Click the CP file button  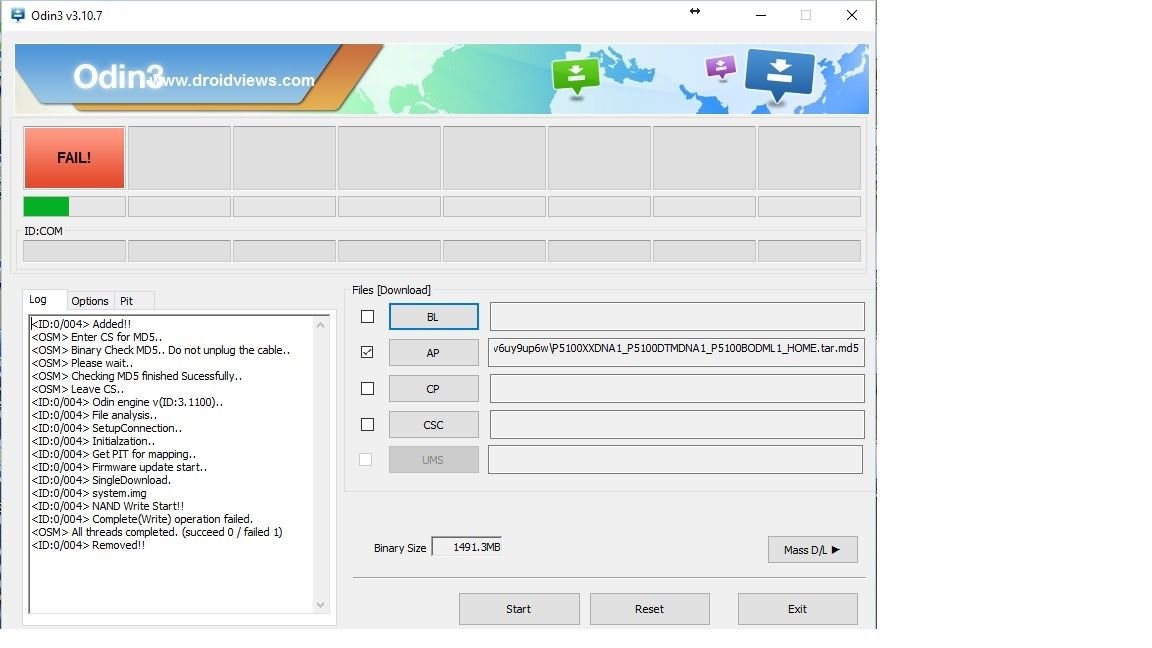point(433,389)
